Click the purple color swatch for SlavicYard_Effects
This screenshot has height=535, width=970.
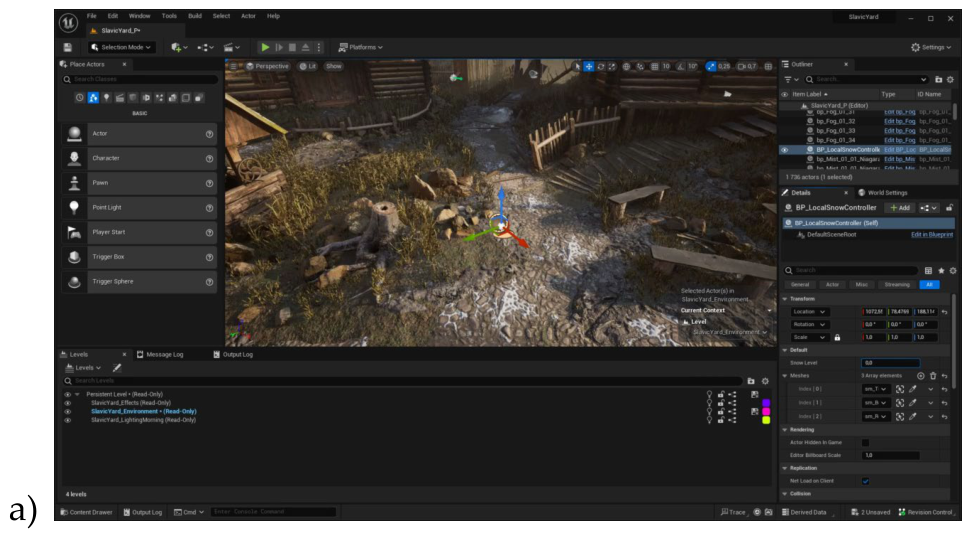tap(766, 403)
